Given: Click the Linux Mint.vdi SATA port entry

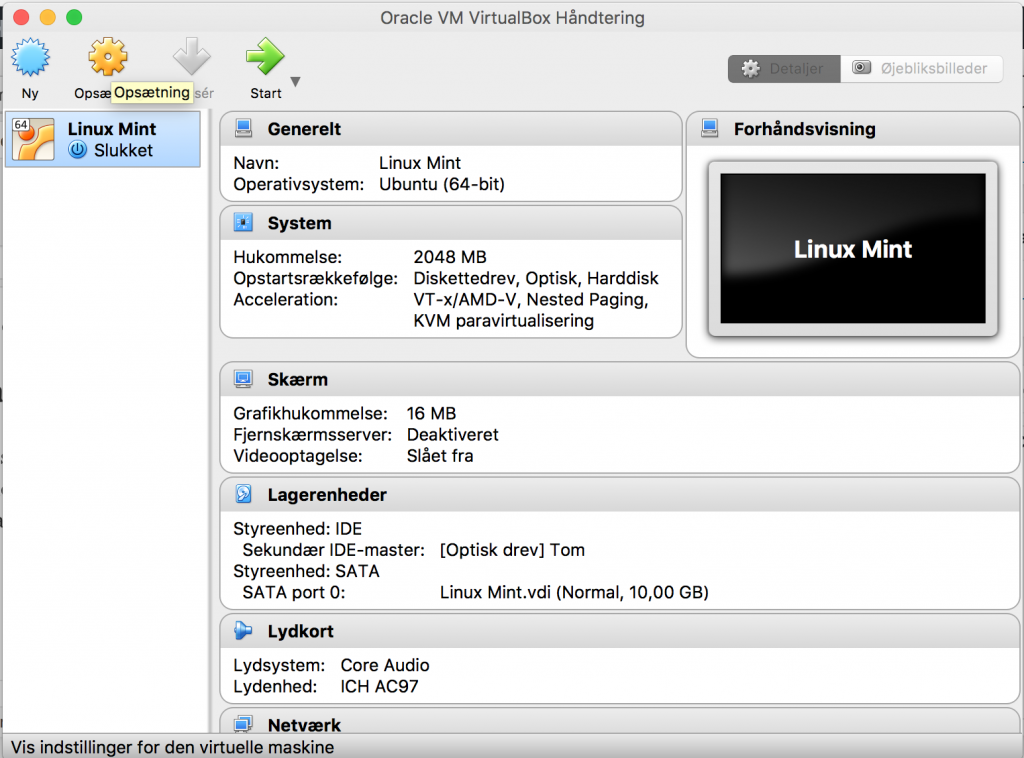Looking at the screenshot, I should (x=574, y=592).
